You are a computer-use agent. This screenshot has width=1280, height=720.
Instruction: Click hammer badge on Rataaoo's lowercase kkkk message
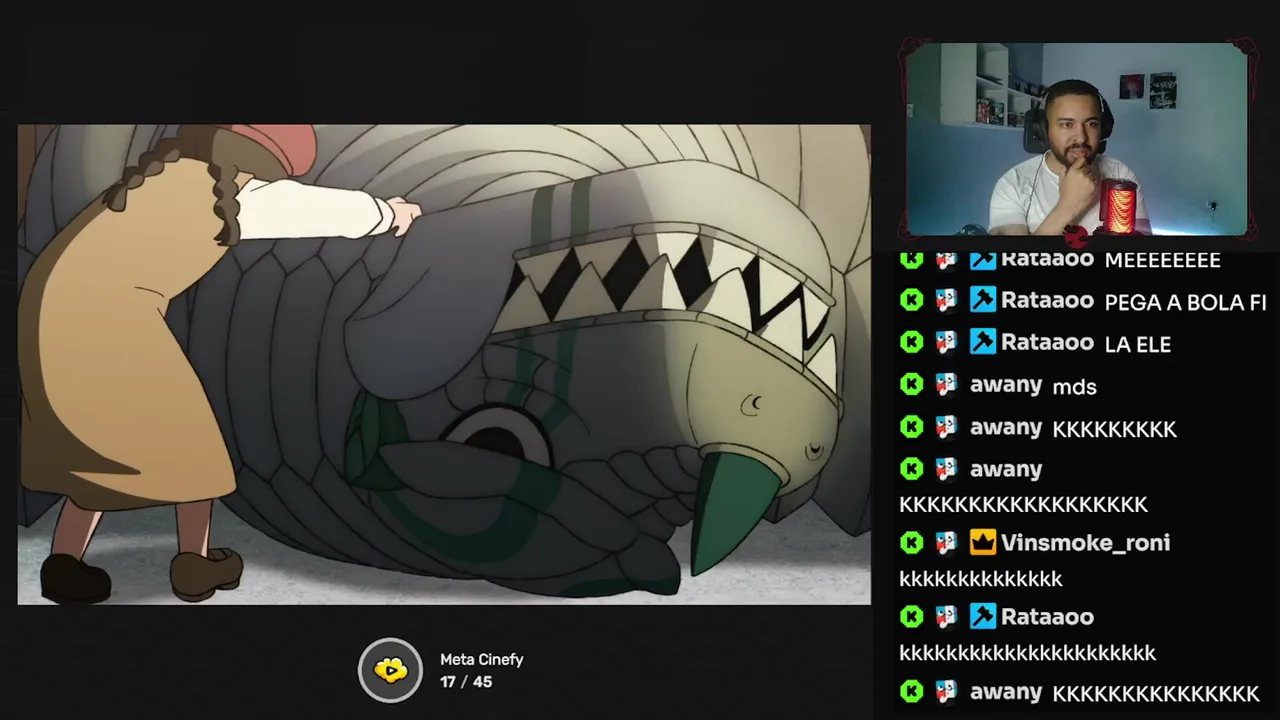pos(983,616)
